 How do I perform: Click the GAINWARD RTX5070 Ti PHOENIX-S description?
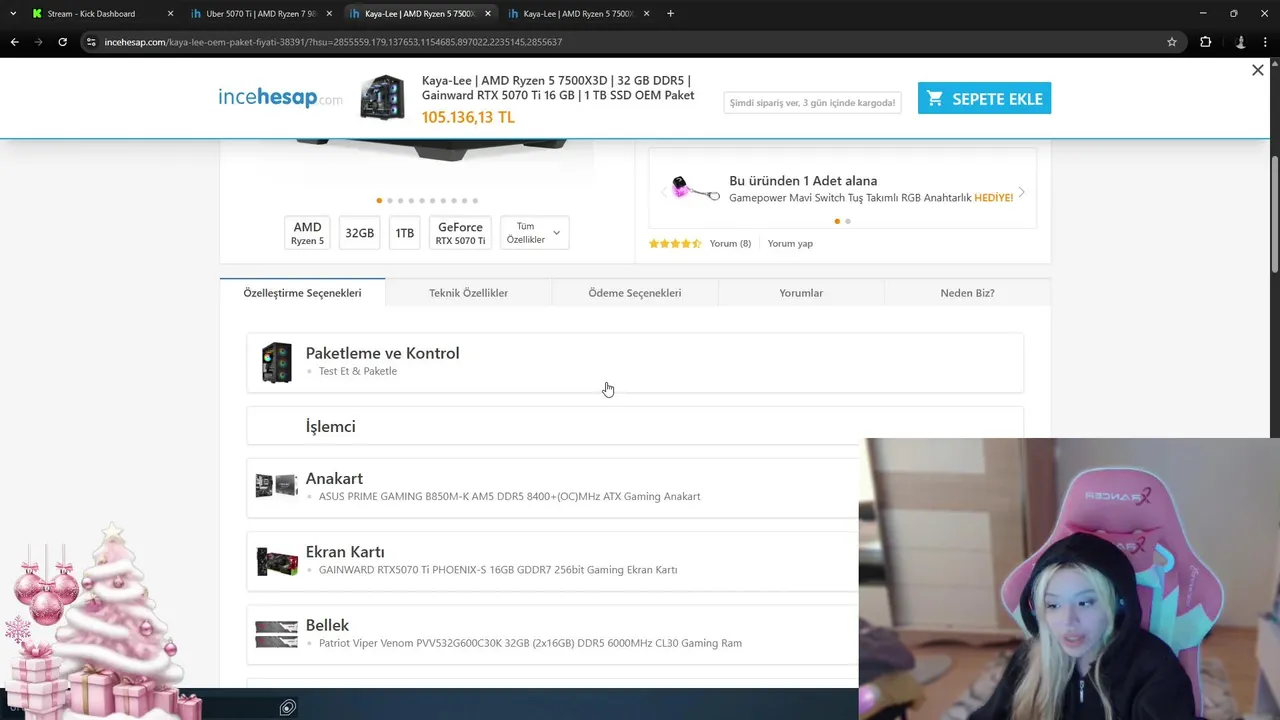tap(498, 570)
